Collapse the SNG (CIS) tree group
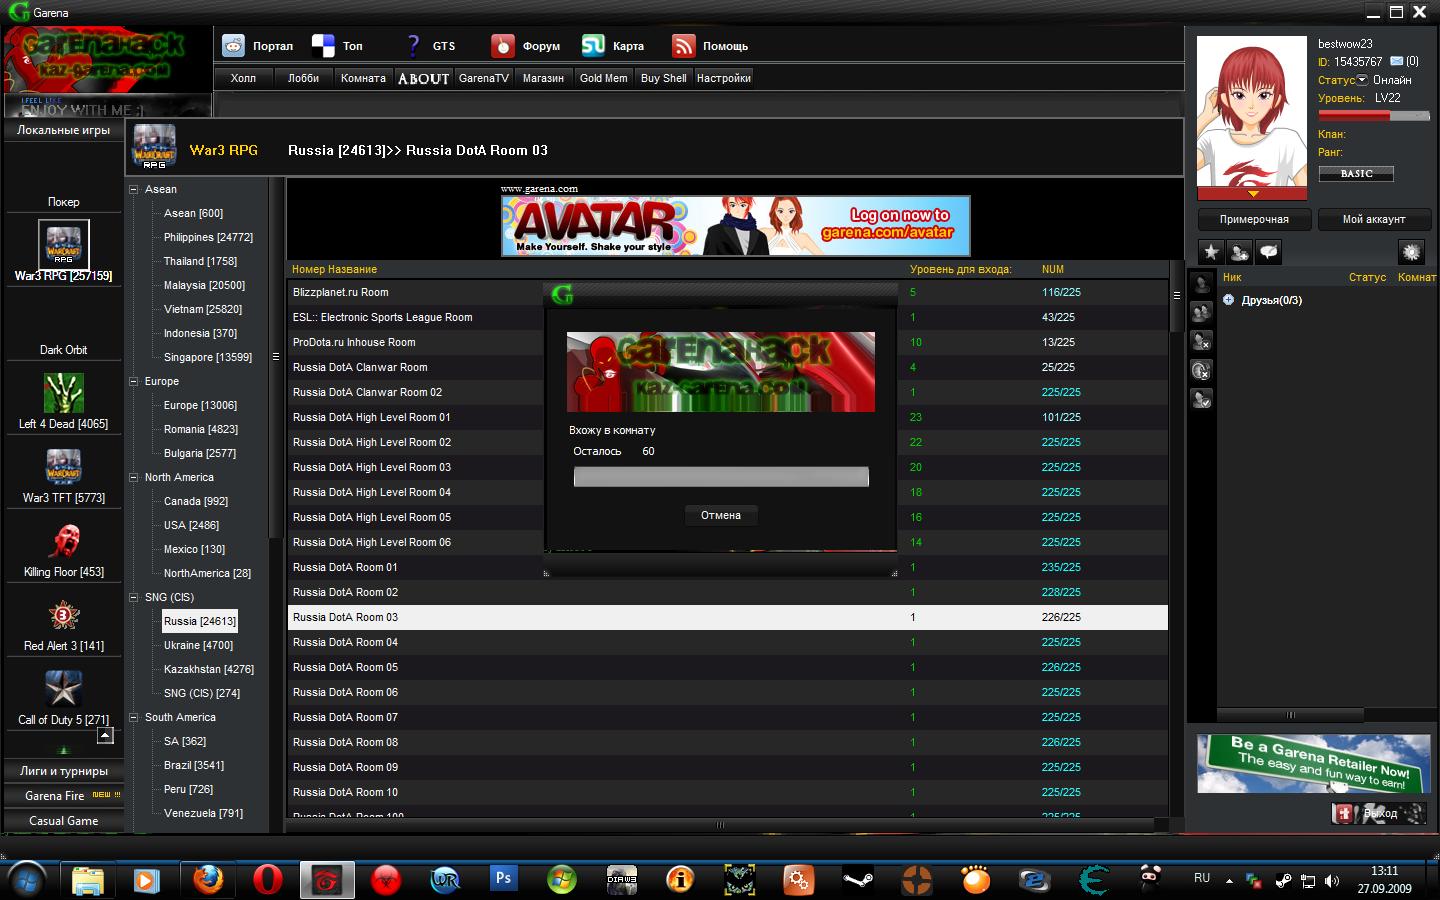This screenshot has height=900, width=1440. click(134, 597)
